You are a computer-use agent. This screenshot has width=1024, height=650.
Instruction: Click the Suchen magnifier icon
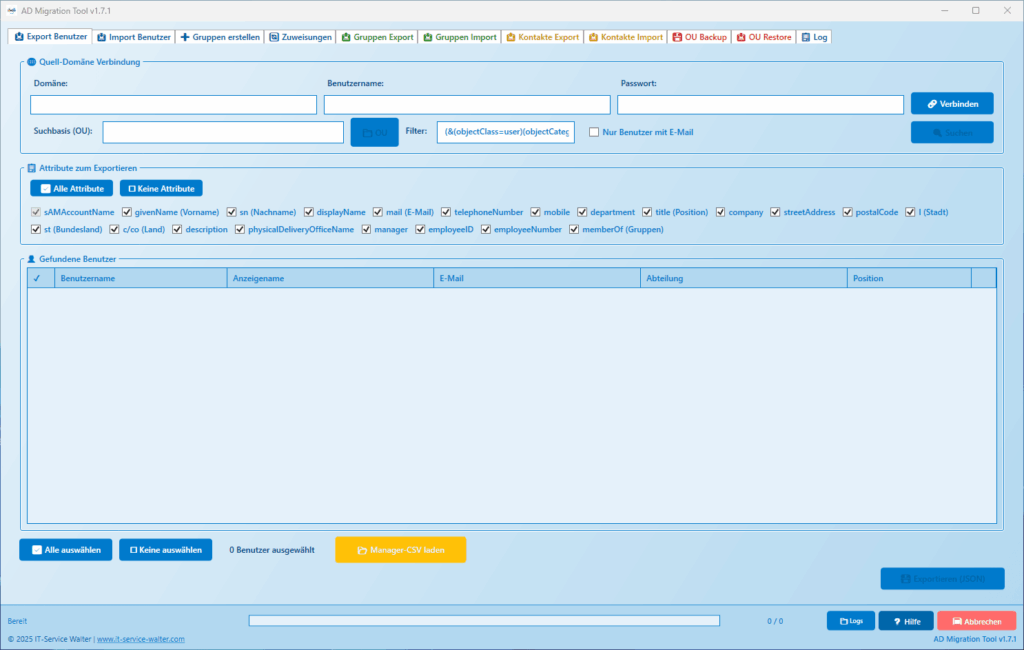(938, 131)
